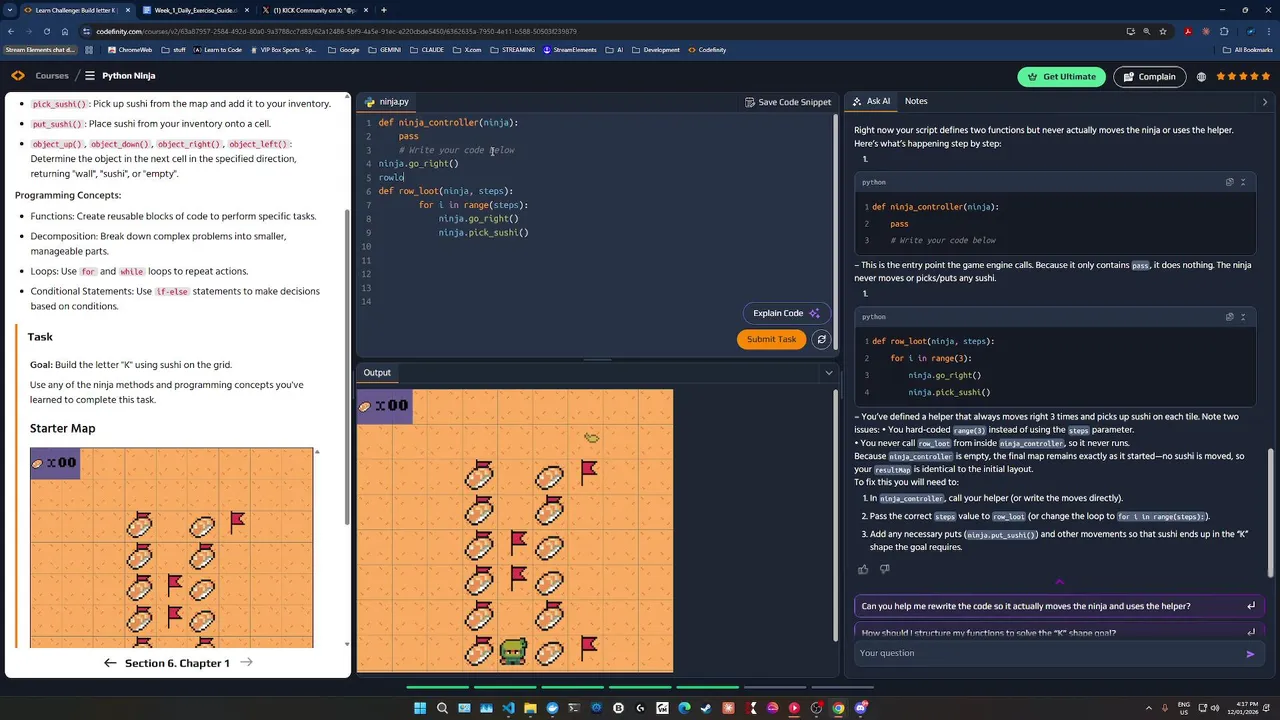Open Learn to Code bookmark
The image size is (1280, 720).
(x=218, y=50)
